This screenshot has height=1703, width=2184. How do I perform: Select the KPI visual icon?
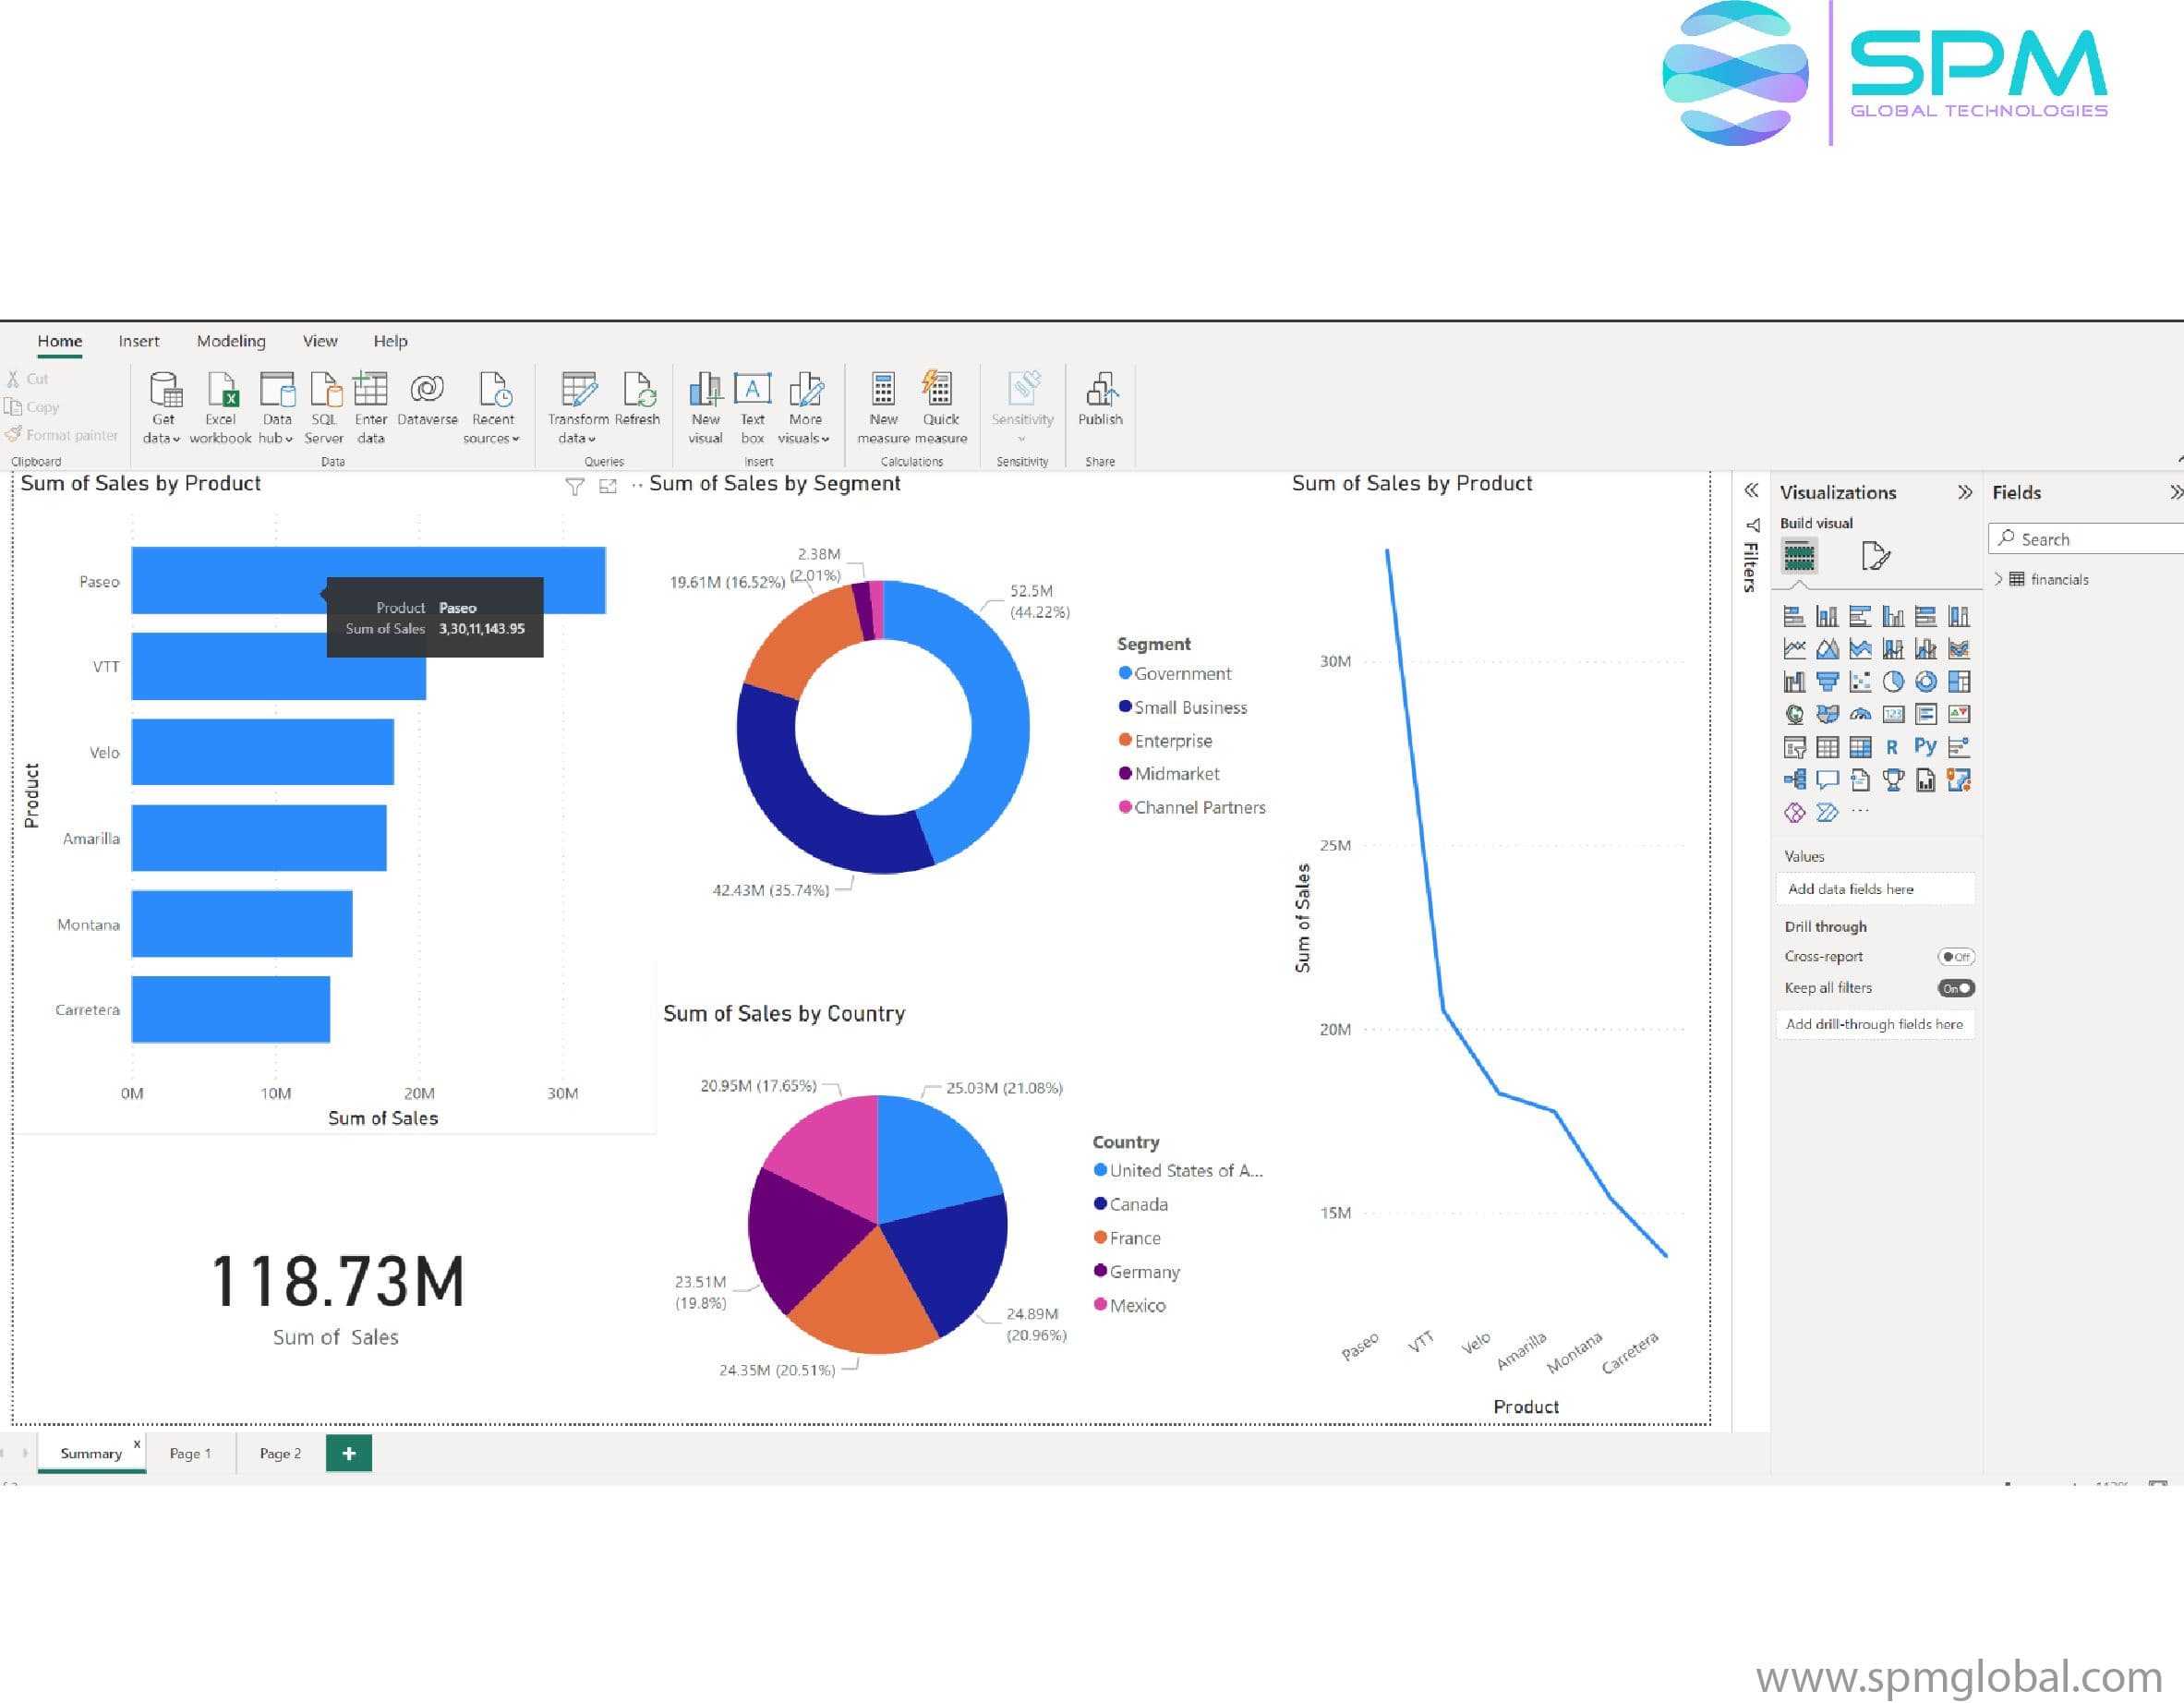click(x=1958, y=714)
